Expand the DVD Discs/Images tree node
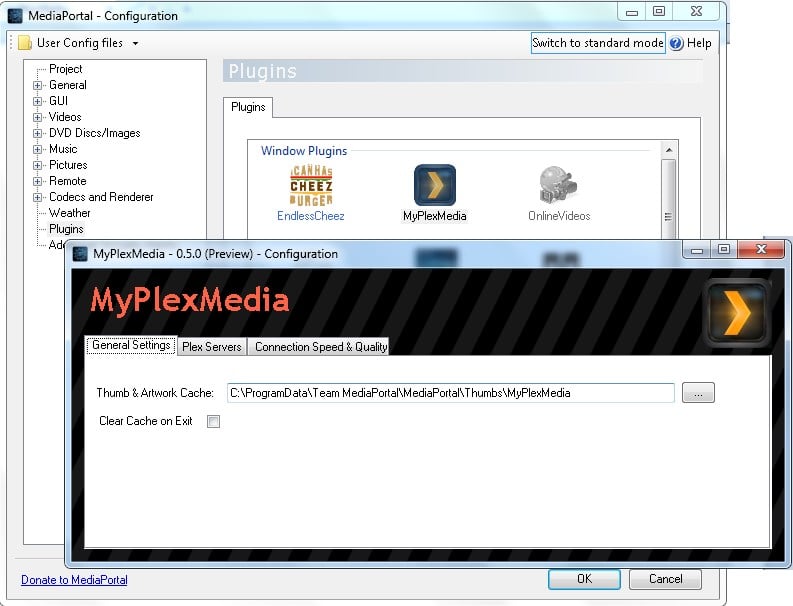Image resolution: width=793 pixels, height=606 pixels. (x=37, y=134)
